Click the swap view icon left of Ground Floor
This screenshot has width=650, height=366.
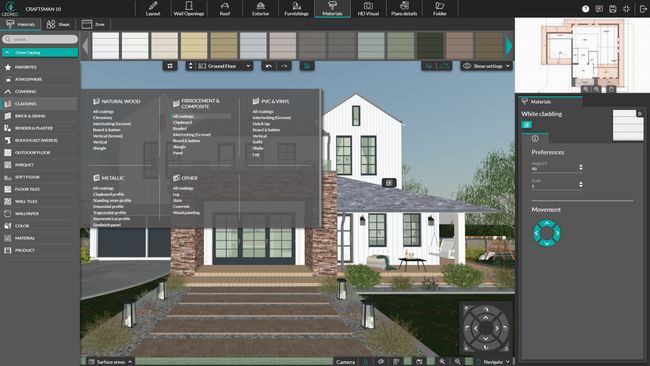coord(170,66)
